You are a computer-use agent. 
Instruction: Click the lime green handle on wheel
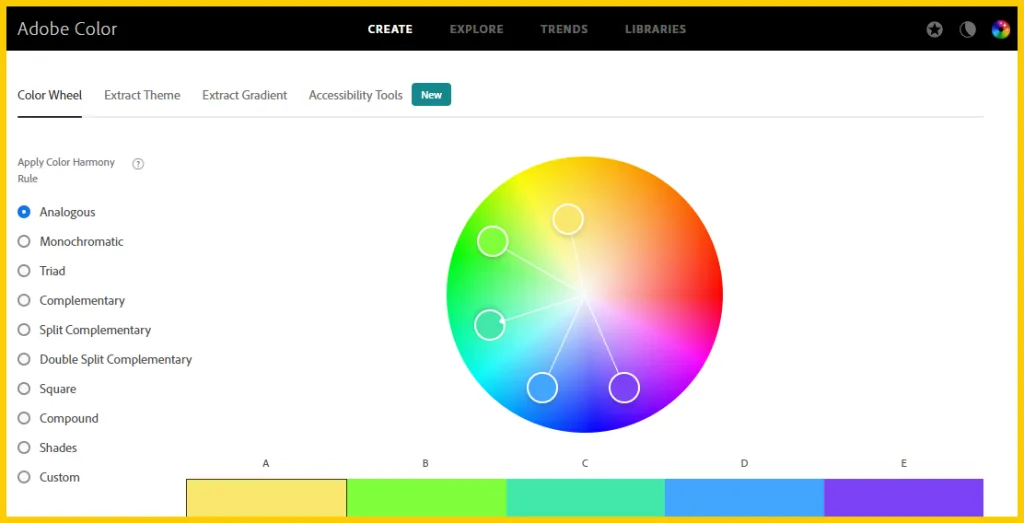pos(492,242)
